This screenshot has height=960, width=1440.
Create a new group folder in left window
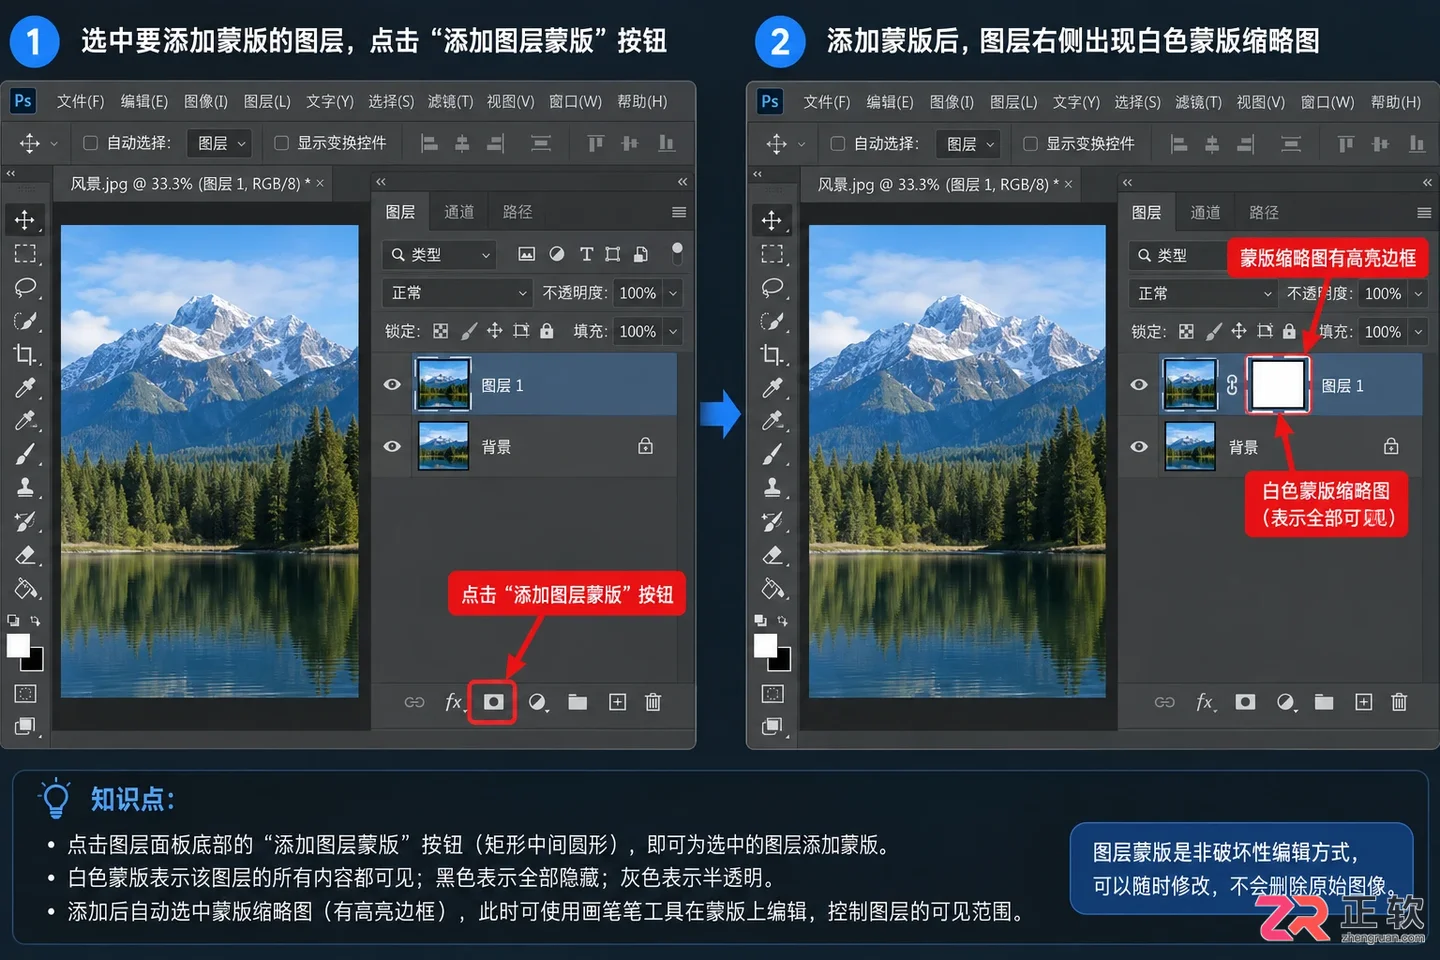(578, 702)
